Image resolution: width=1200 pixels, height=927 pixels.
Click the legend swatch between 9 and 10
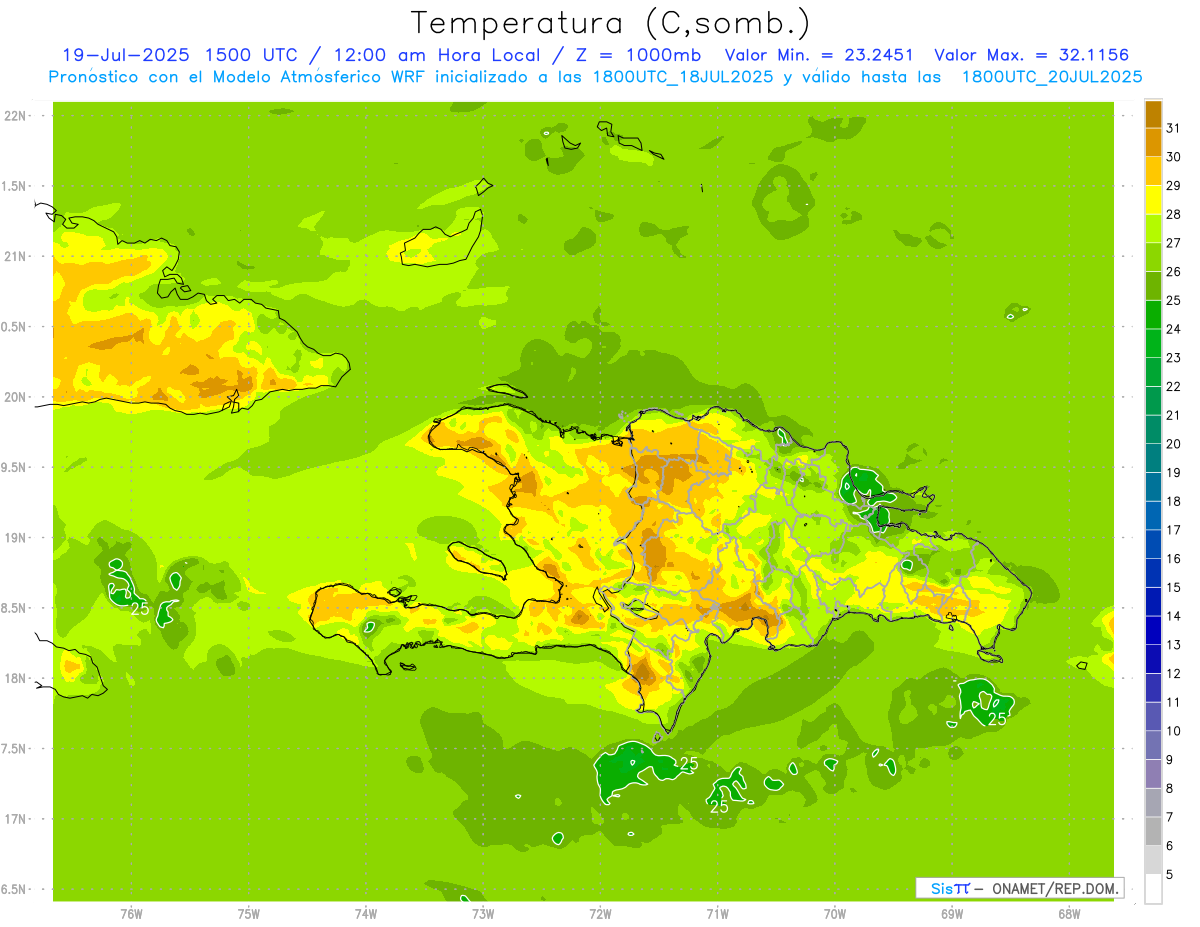tap(1153, 746)
